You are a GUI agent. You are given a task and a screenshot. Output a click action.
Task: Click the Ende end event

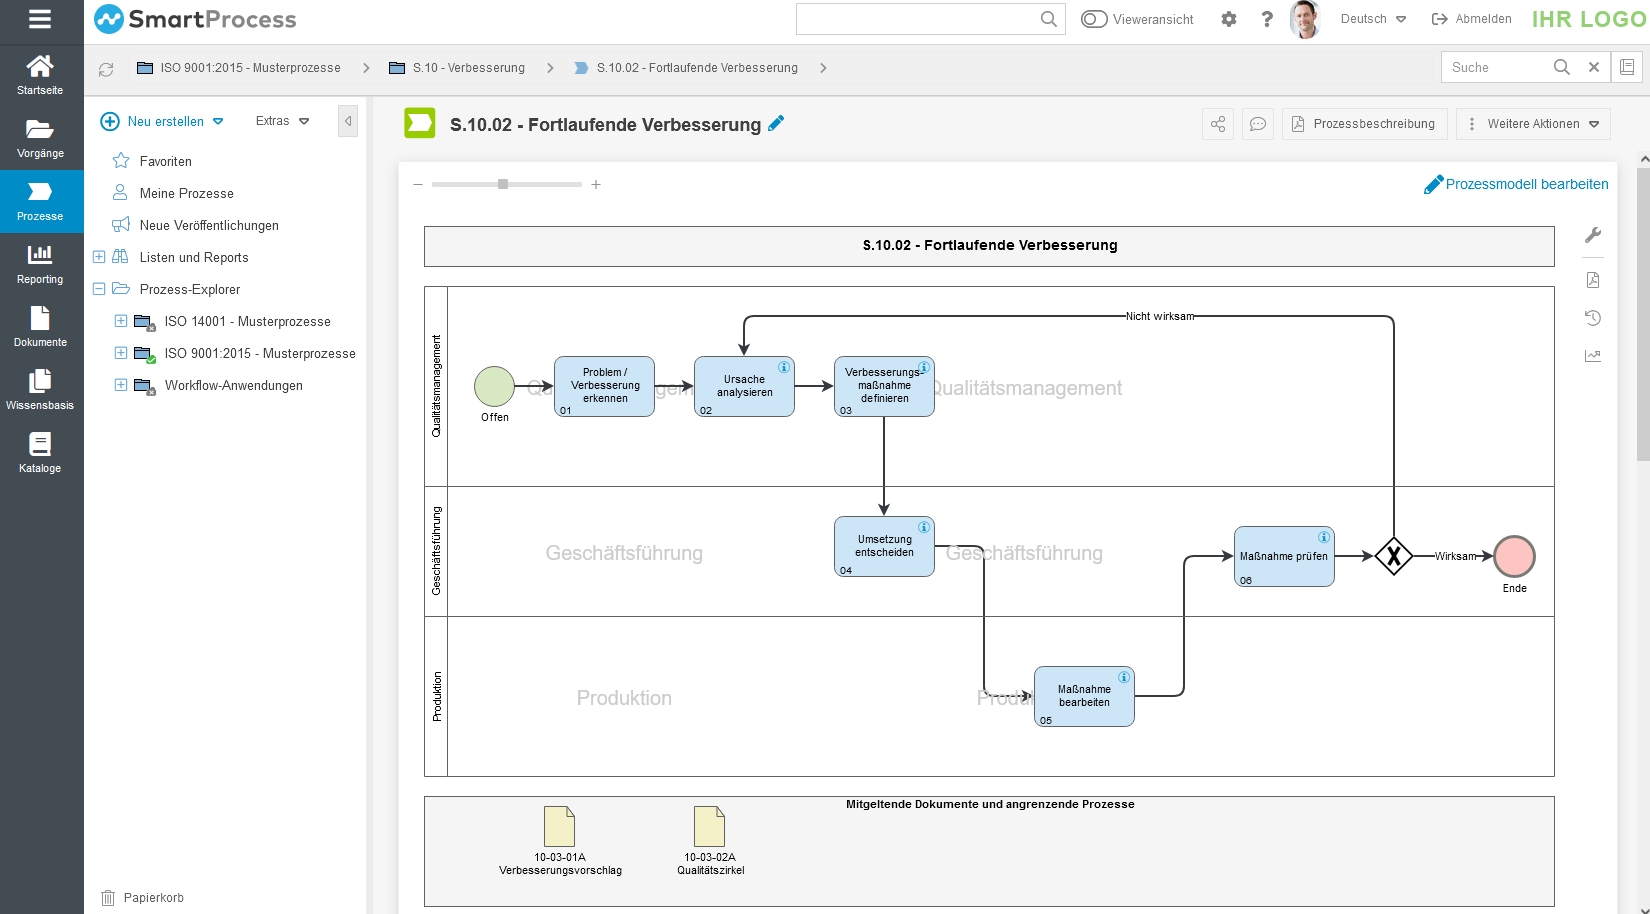[1514, 556]
